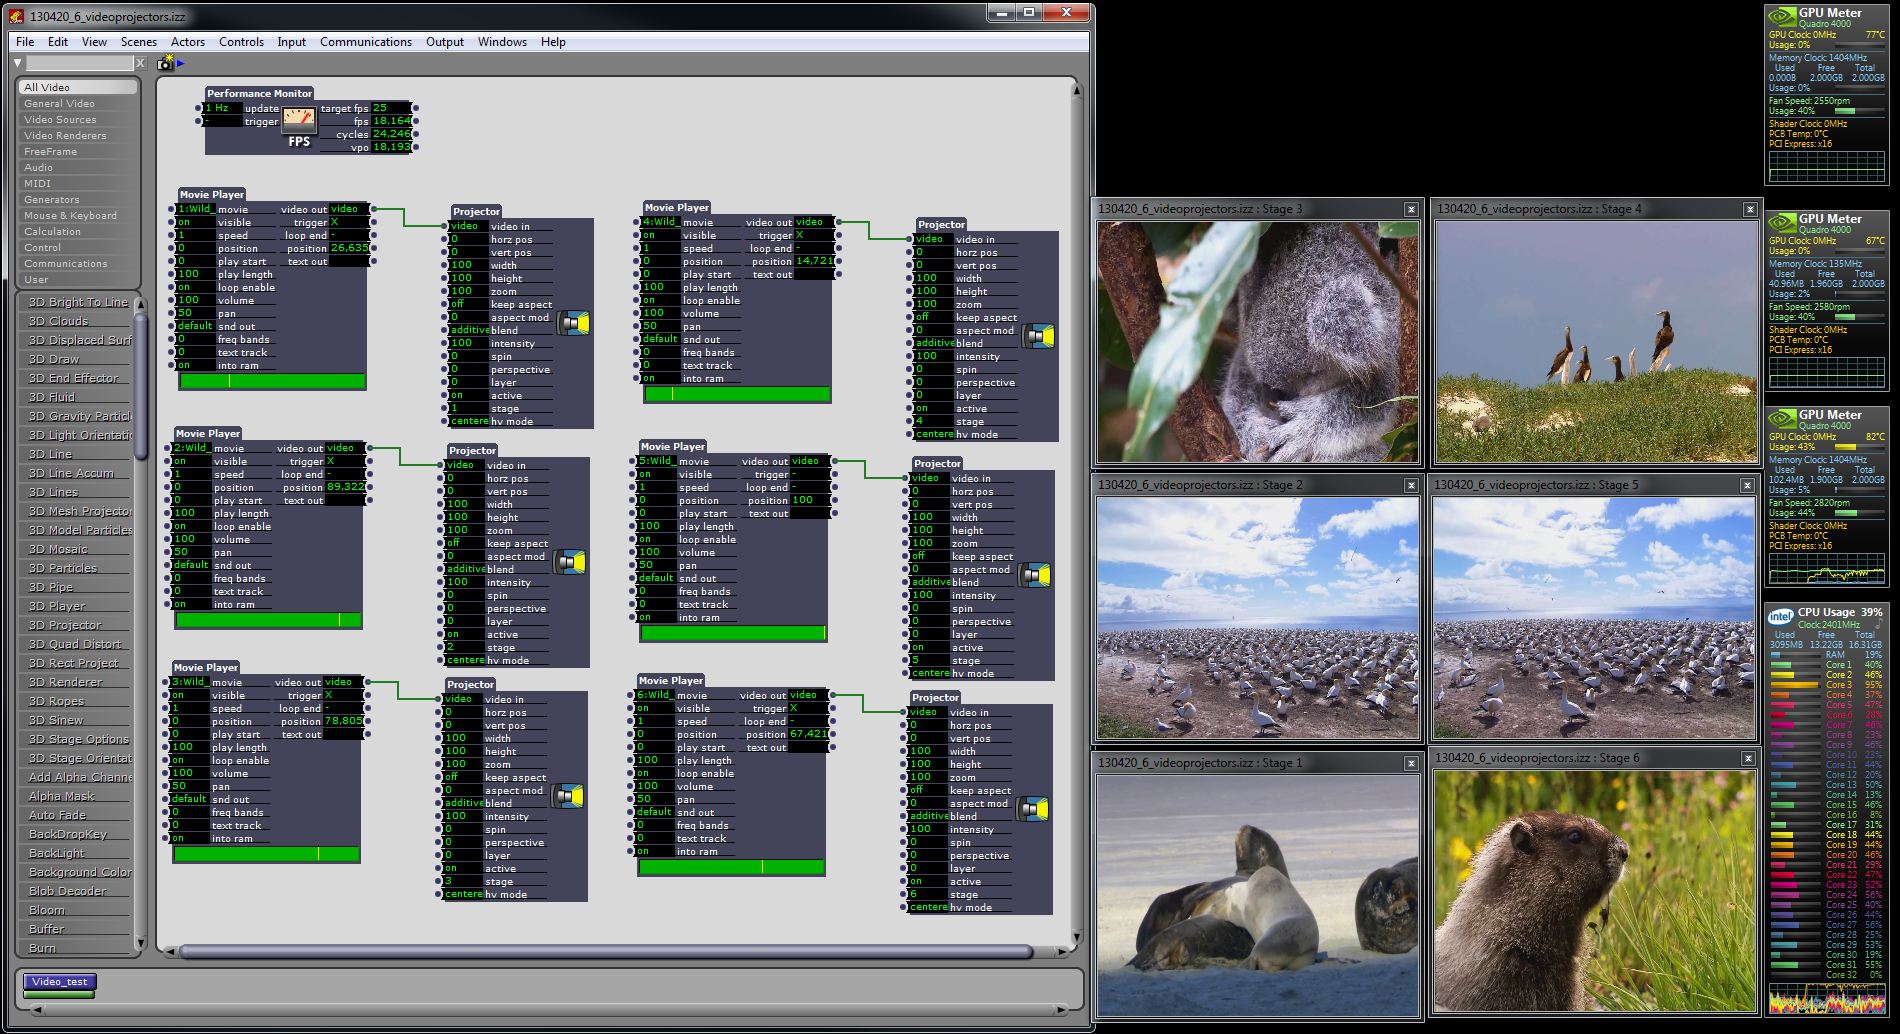Click the camera snapshot icon in the toolbar
Image resolution: width=1900 pixels, height=1034 pixels.
[x=165, y=63]
